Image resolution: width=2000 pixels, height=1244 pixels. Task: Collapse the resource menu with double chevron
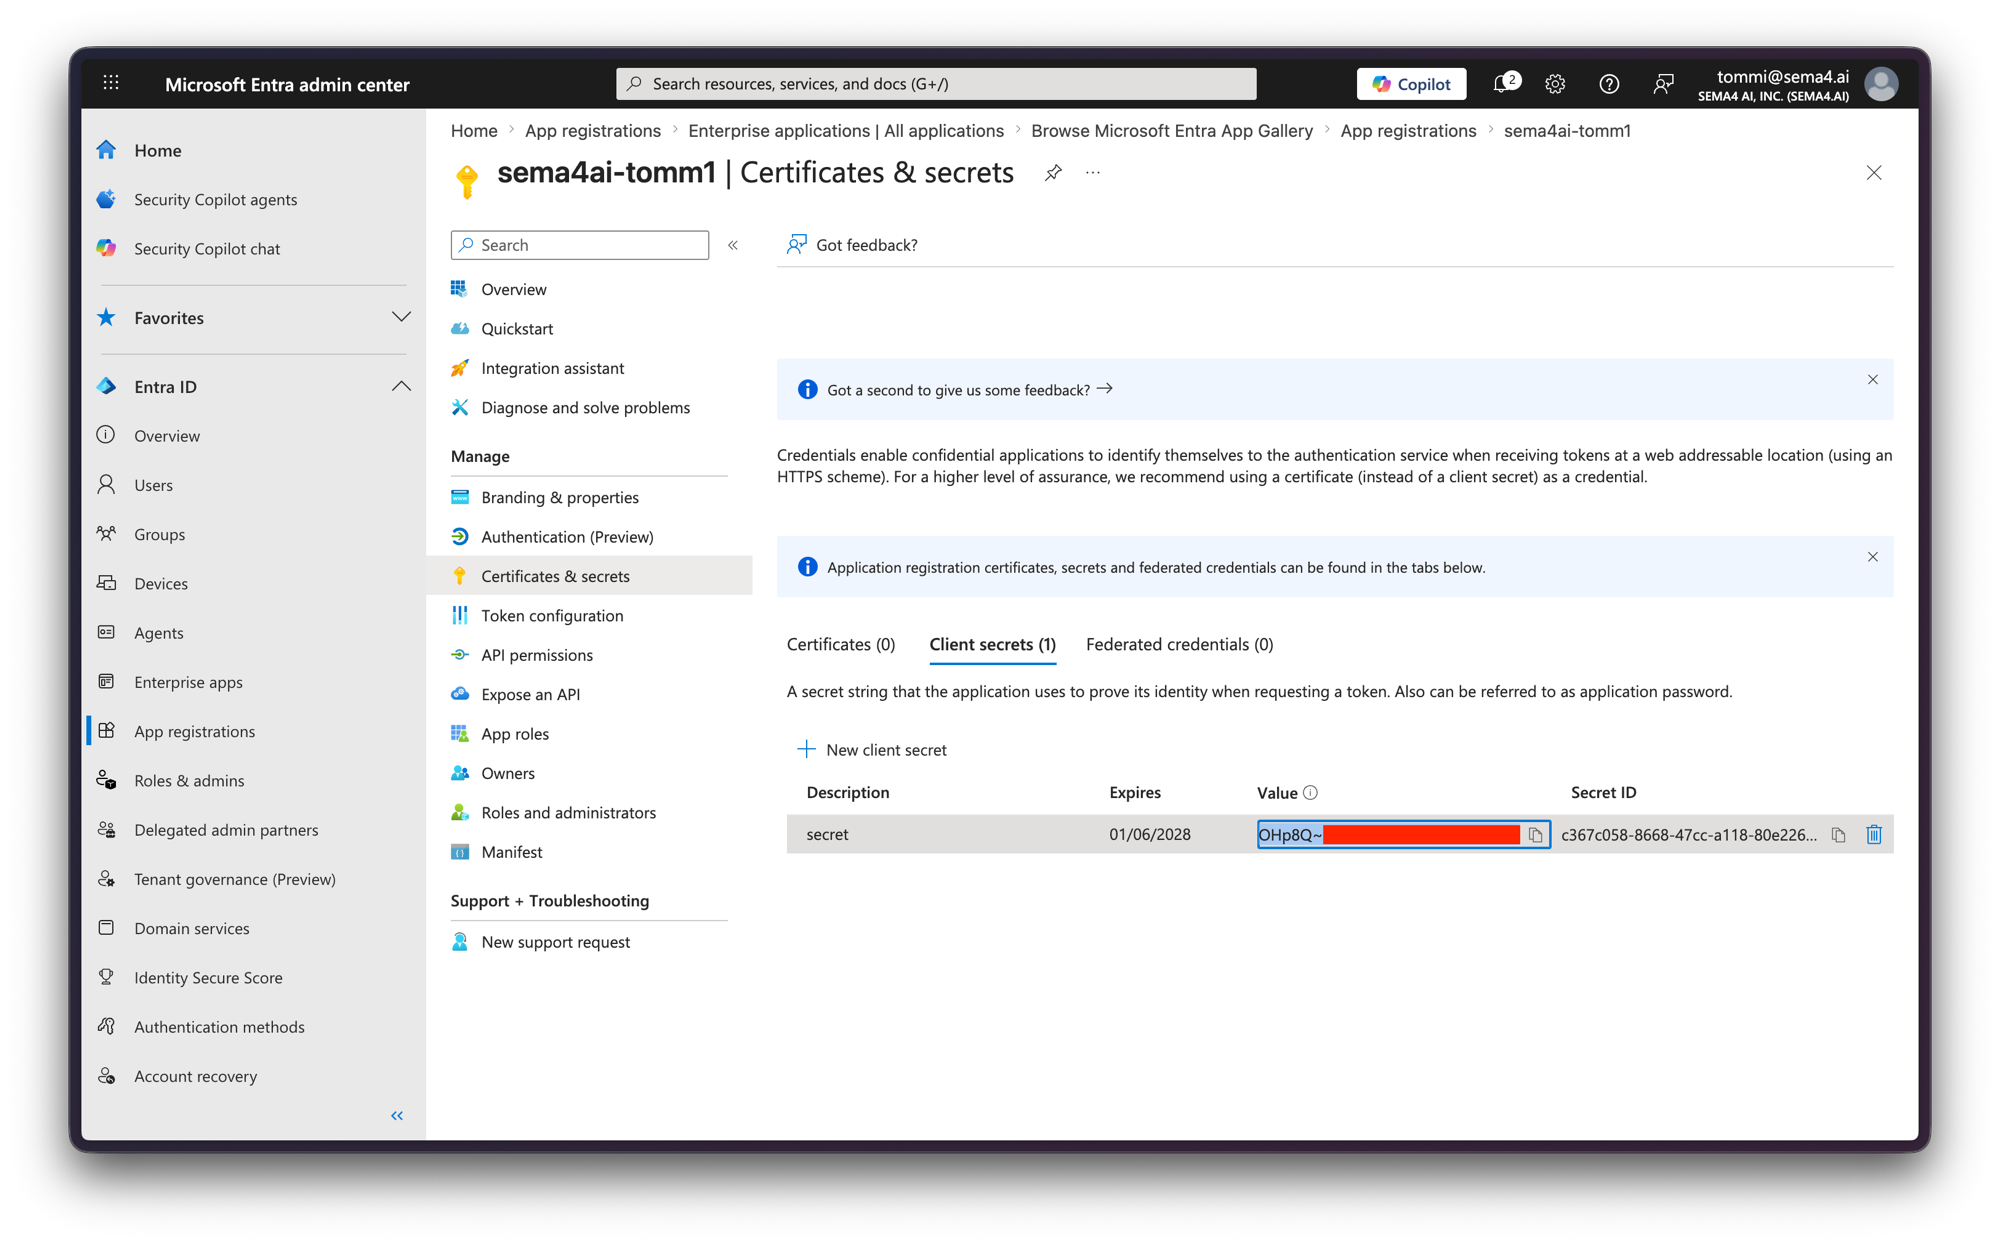733,245
